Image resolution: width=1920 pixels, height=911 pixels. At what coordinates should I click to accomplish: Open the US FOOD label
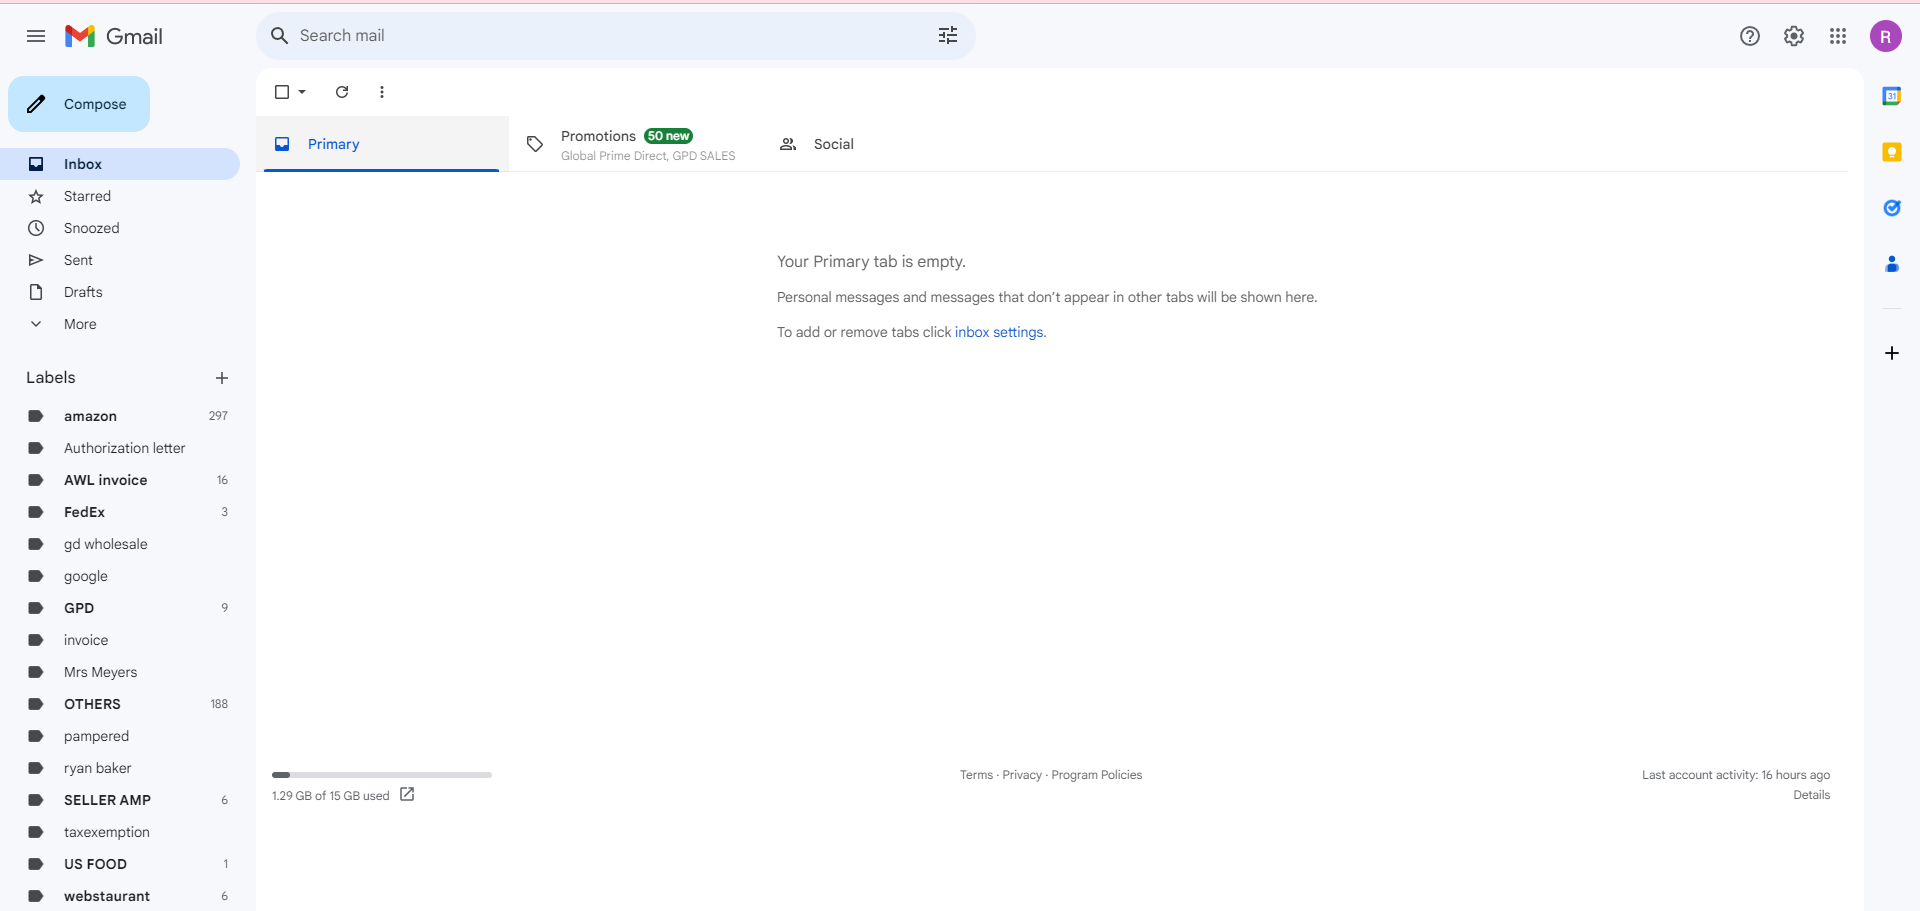120,864
